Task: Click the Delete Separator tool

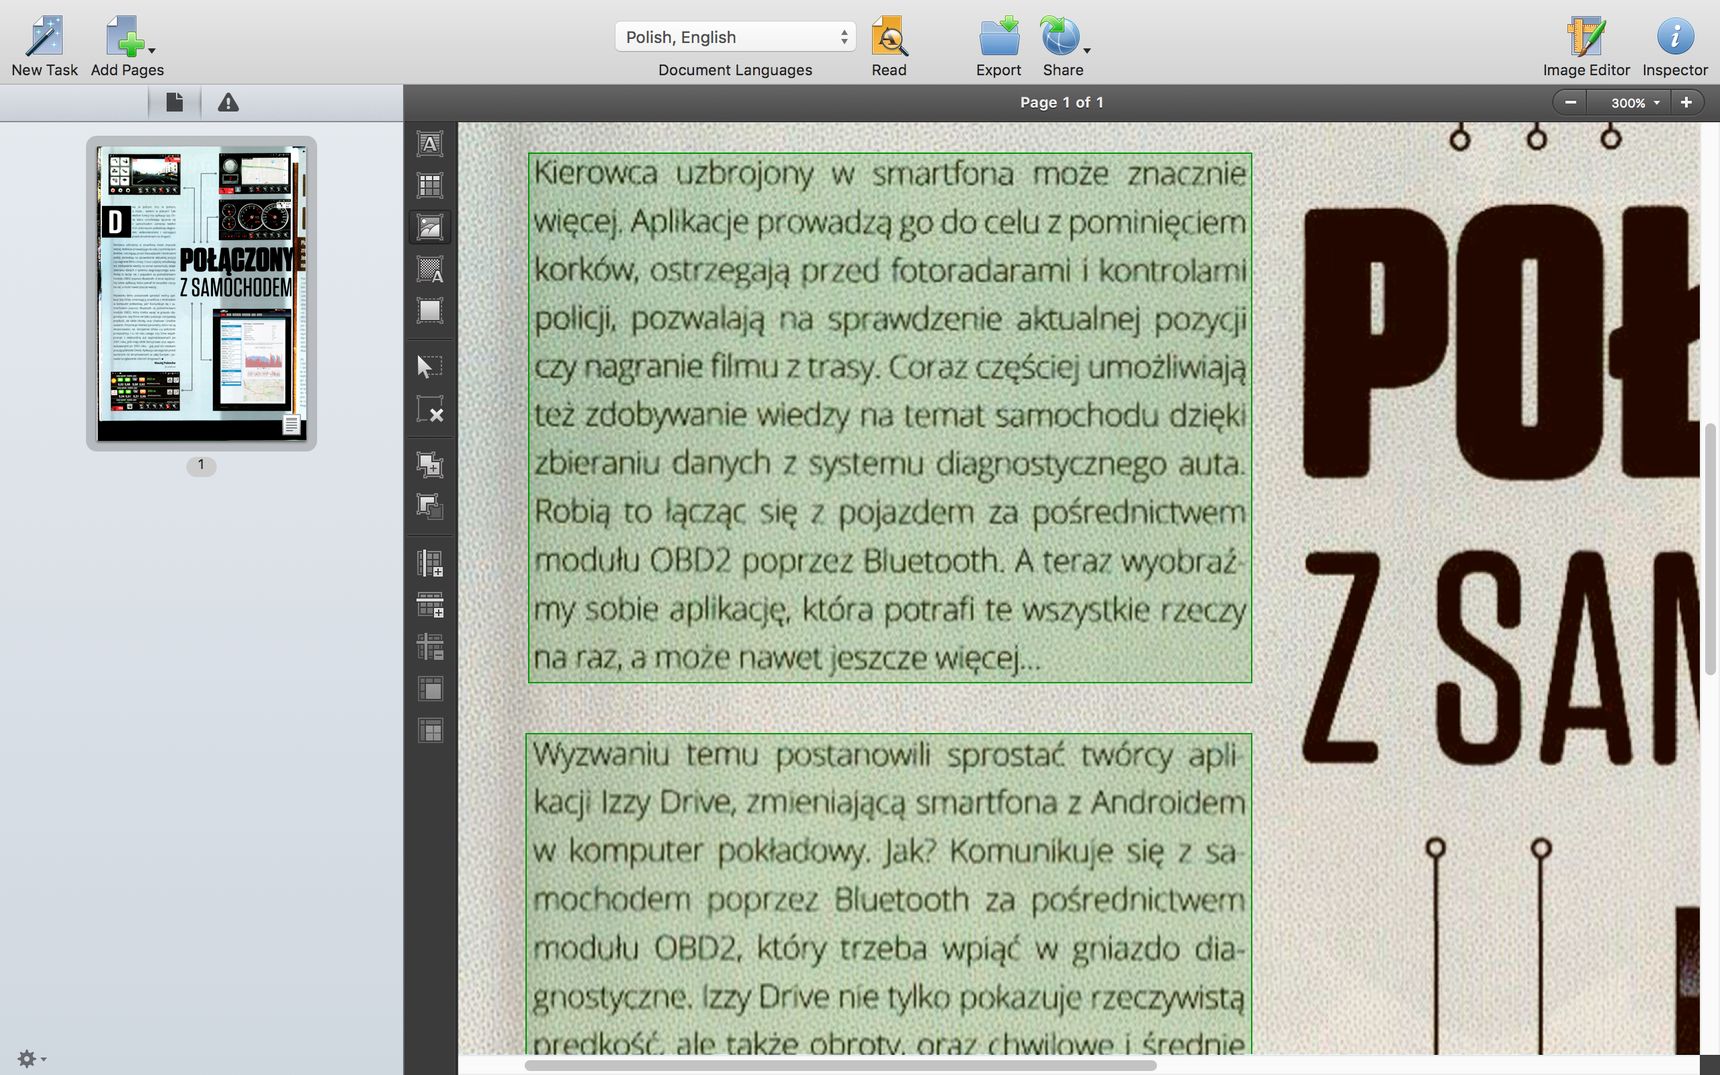Action: point(430,647)
